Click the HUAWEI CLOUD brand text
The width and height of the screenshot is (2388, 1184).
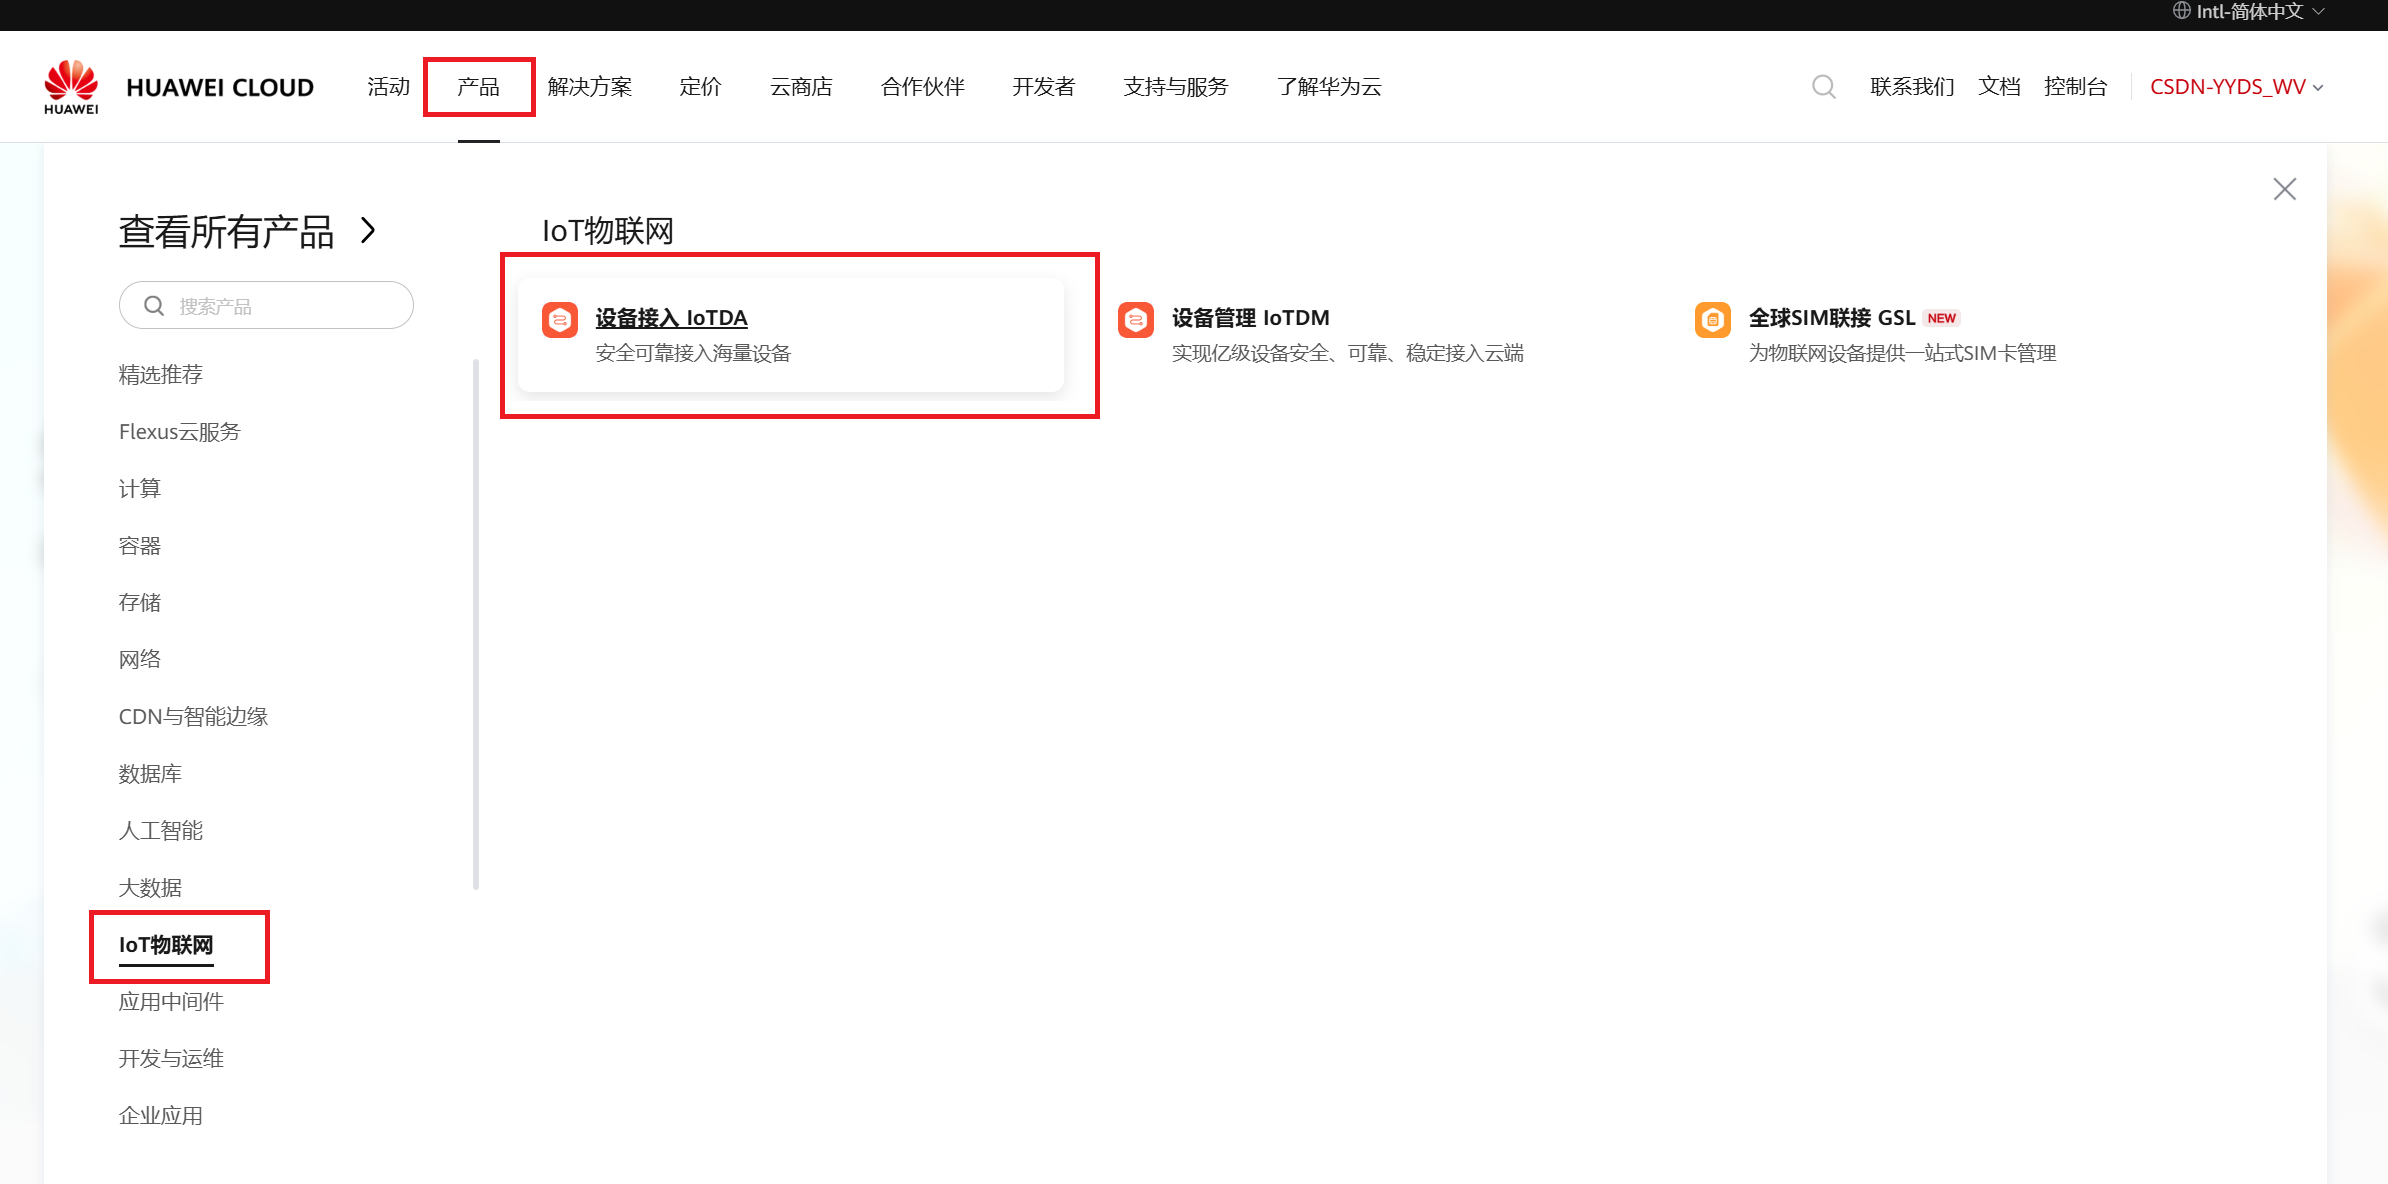[x=220, y=87]
